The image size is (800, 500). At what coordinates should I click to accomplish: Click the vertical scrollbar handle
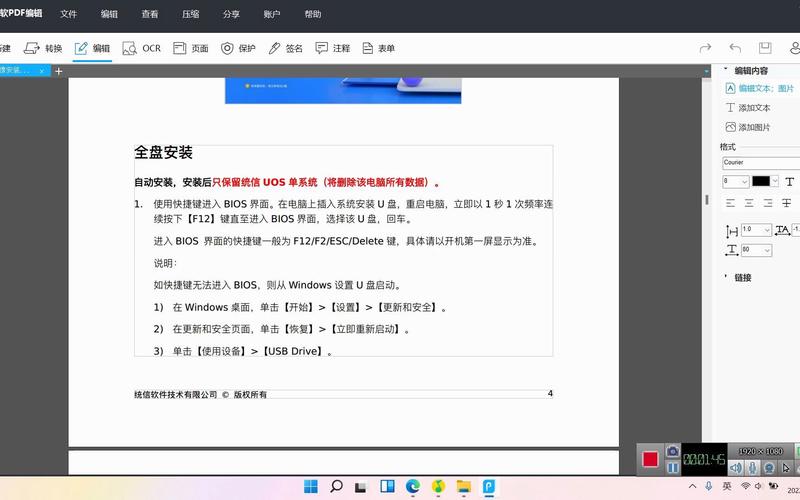[x=707, y=199]
